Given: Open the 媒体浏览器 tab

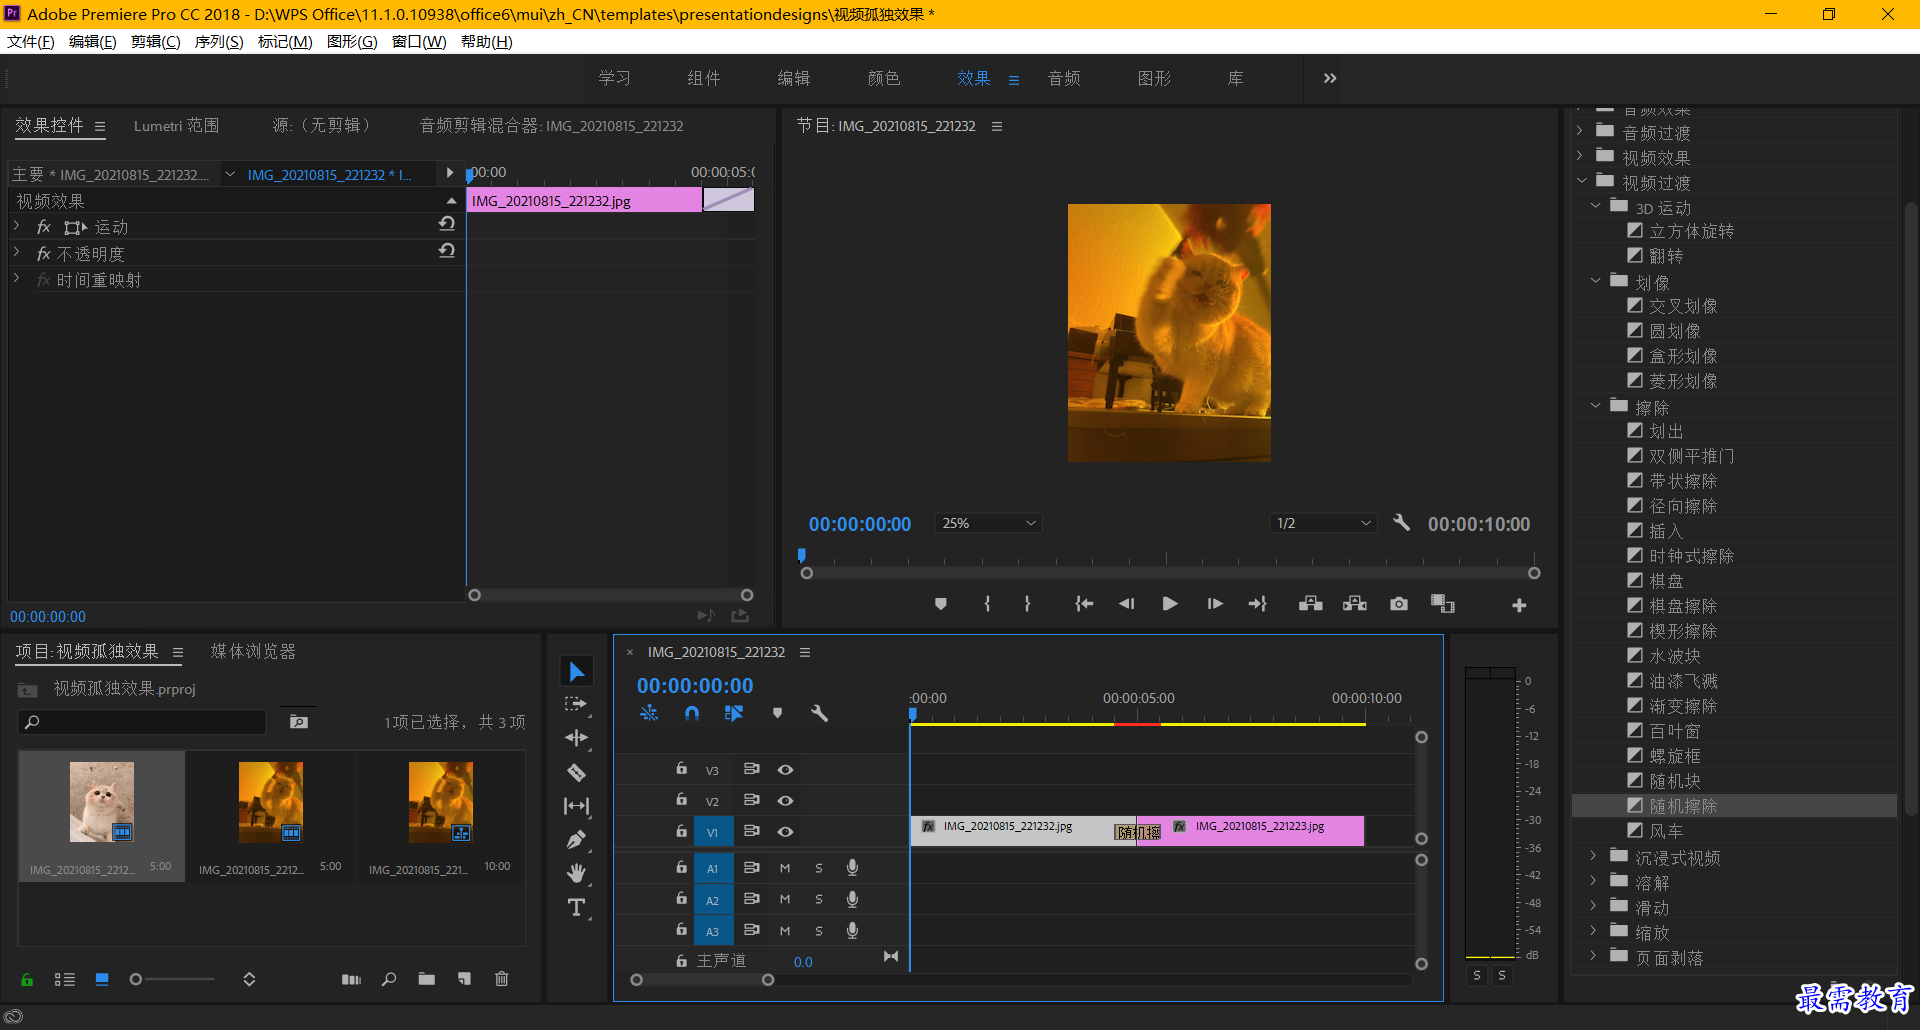Looking at the screenshot, I should tap(253, 651).
